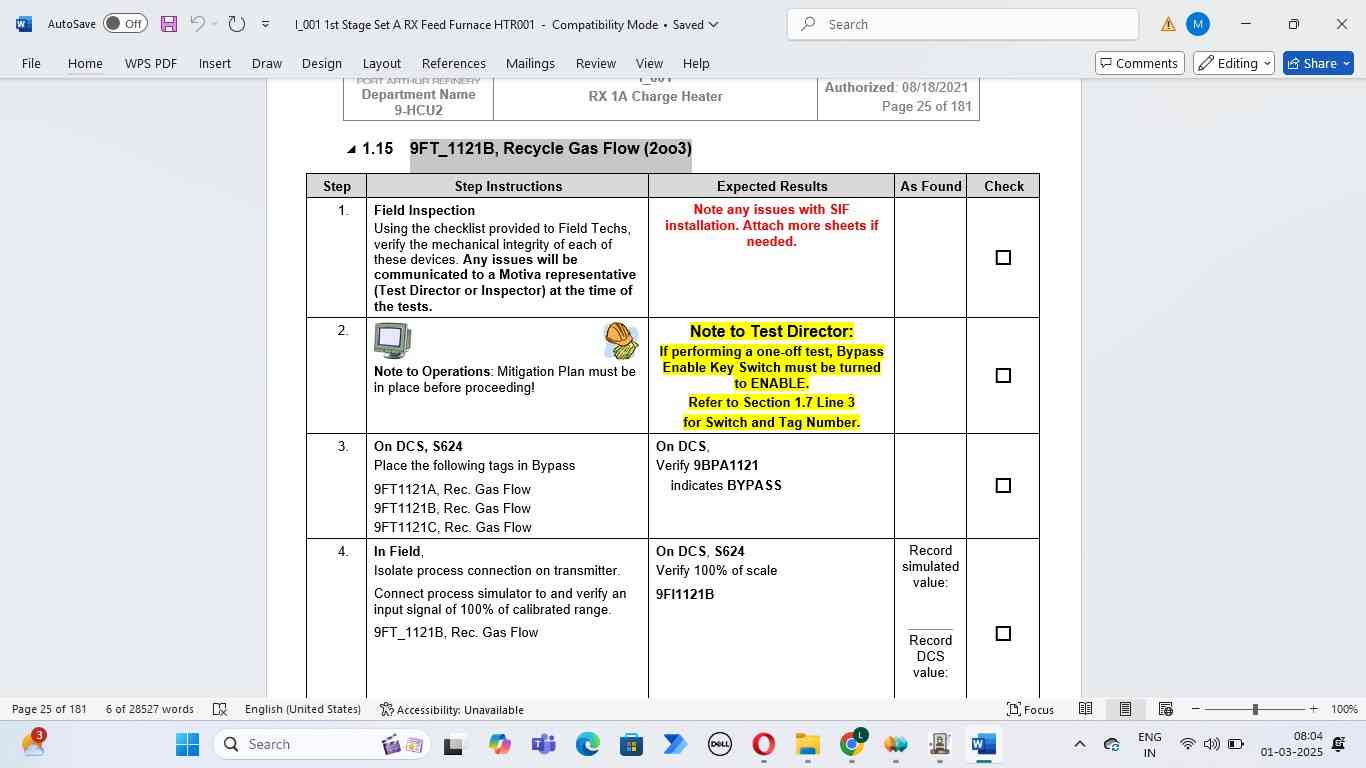
Task: Open Microsoft Edge from the taskbar
Action: click(x=588, y=744)
